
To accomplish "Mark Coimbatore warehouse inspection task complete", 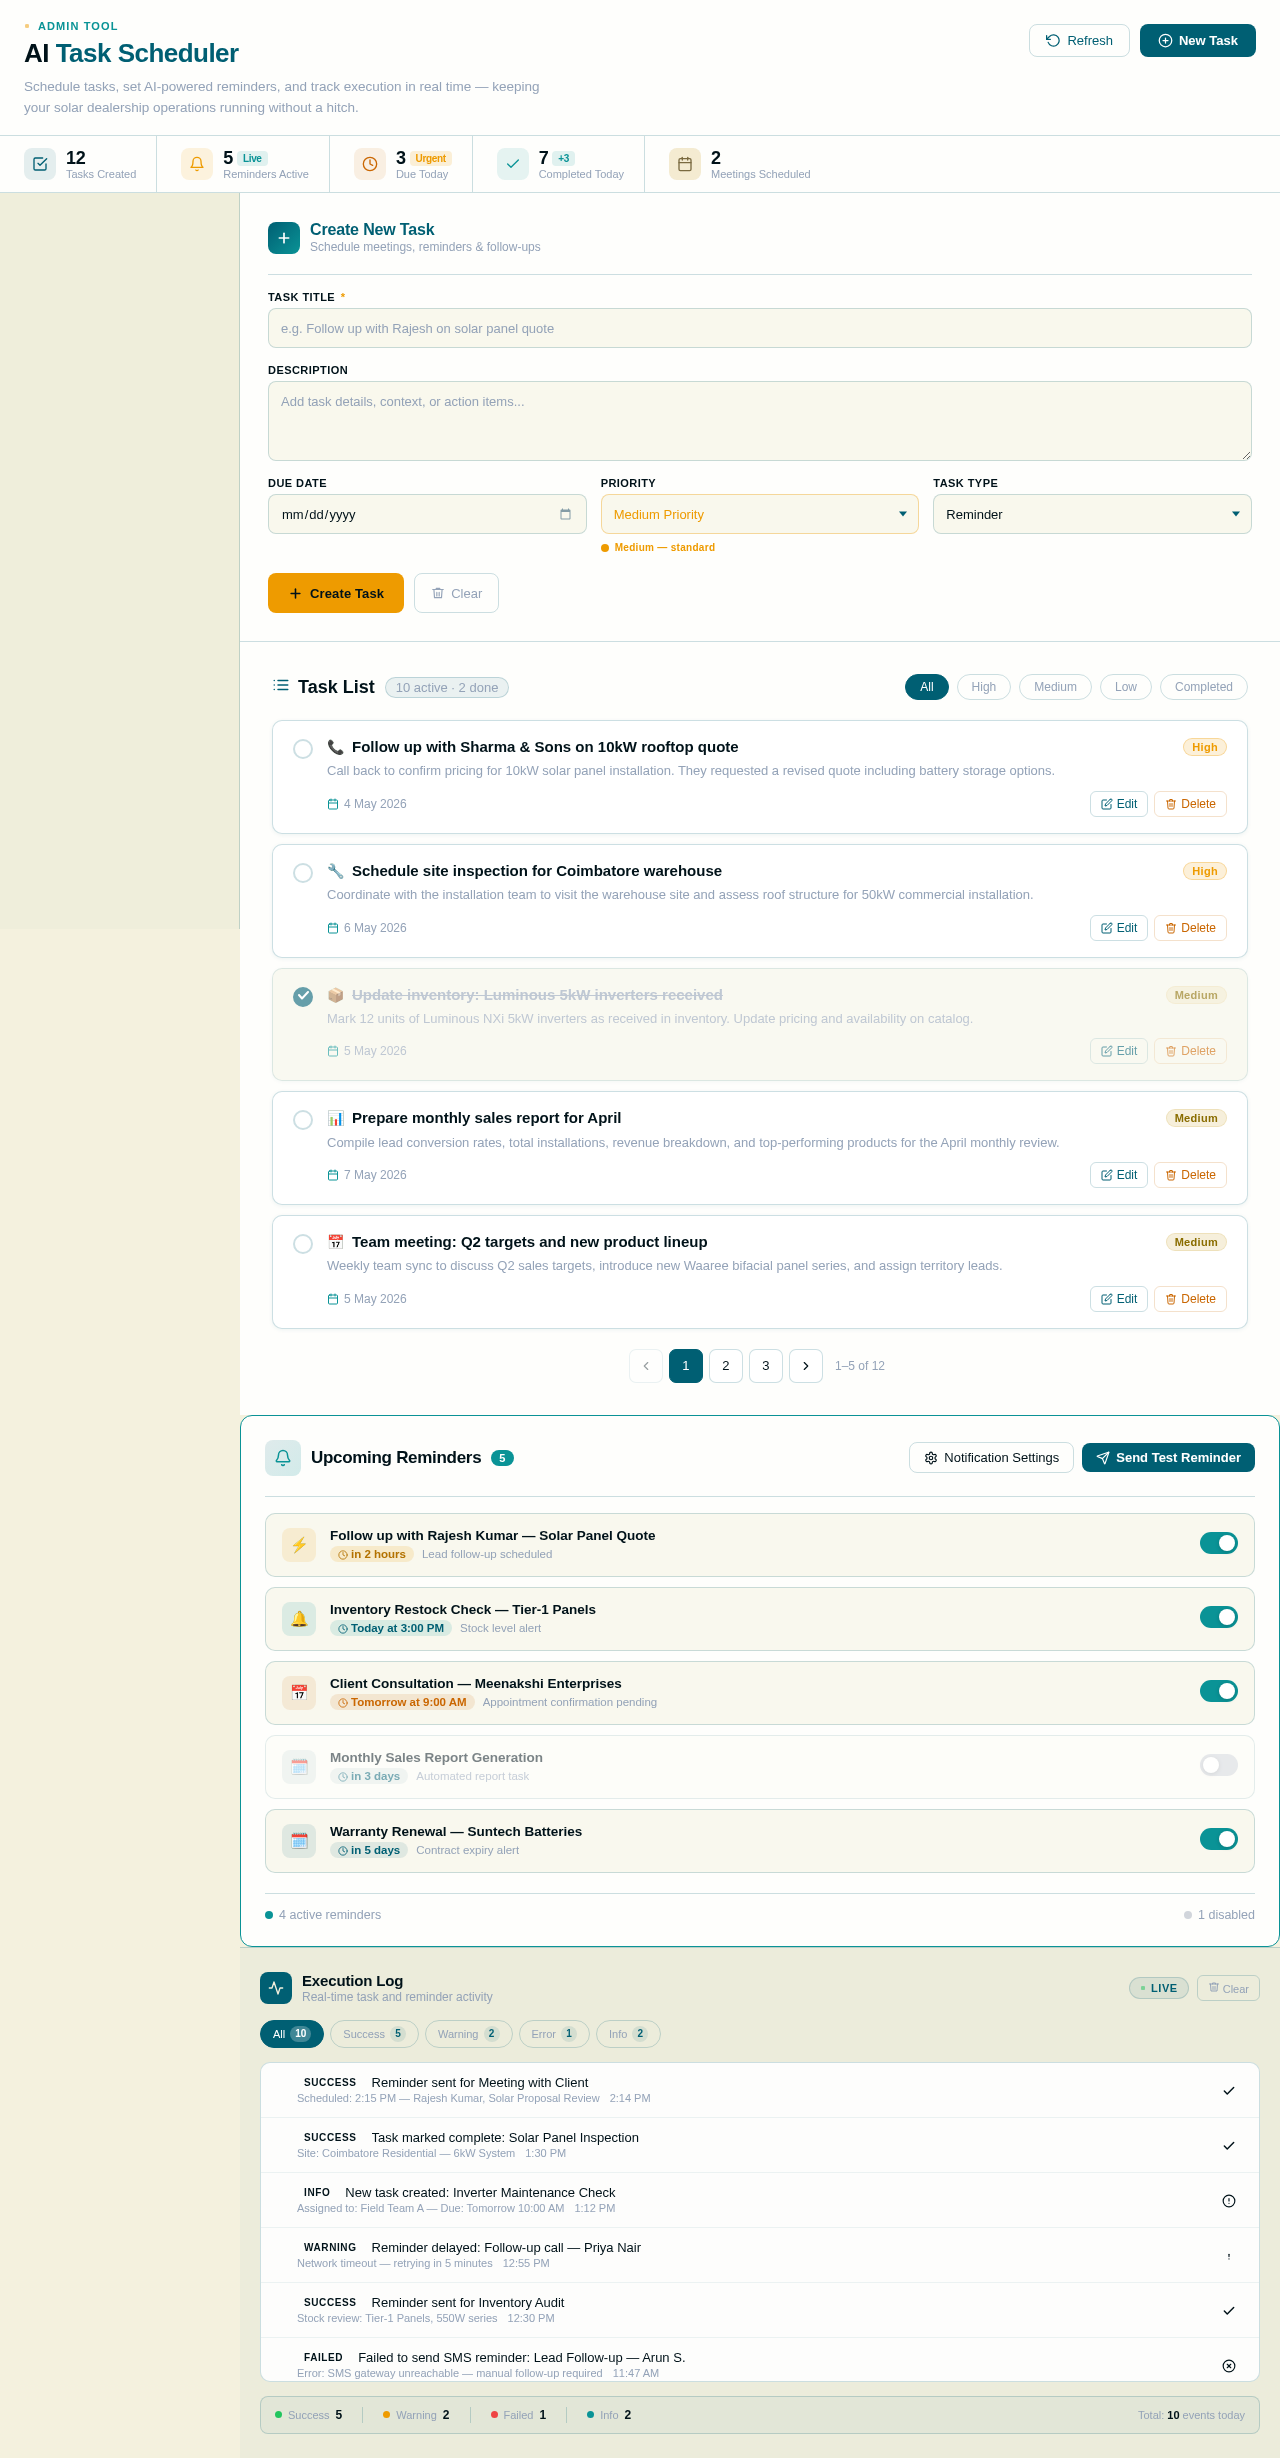I will click(303, 873).
